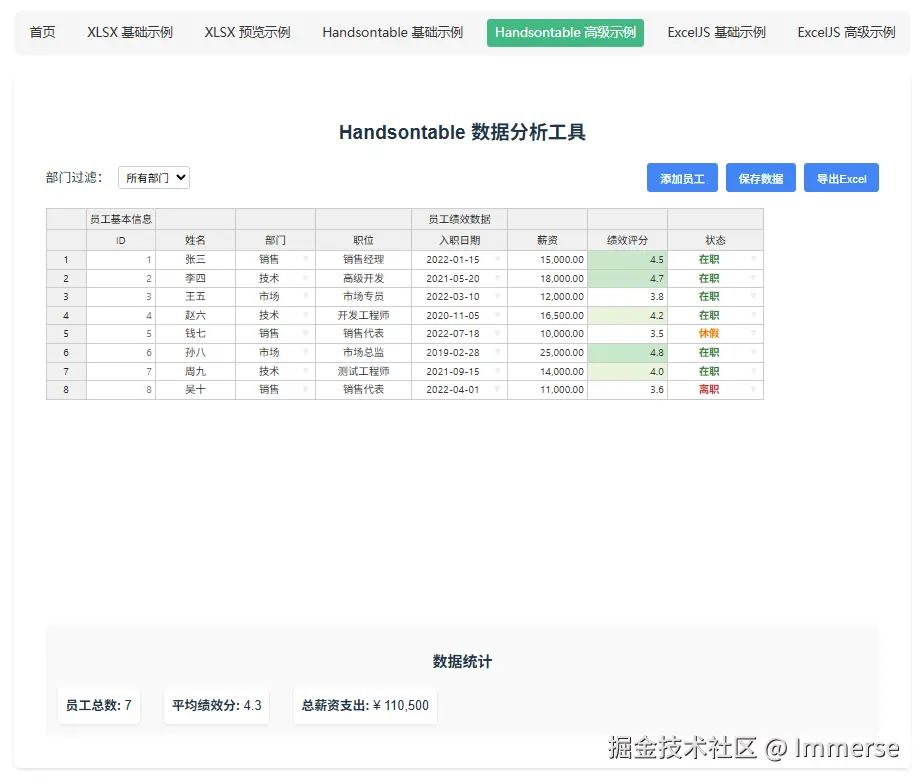Select the Handsontable 基础示例 tab
922x784 pixels.
pyautogui.click(x=392, y=32)
